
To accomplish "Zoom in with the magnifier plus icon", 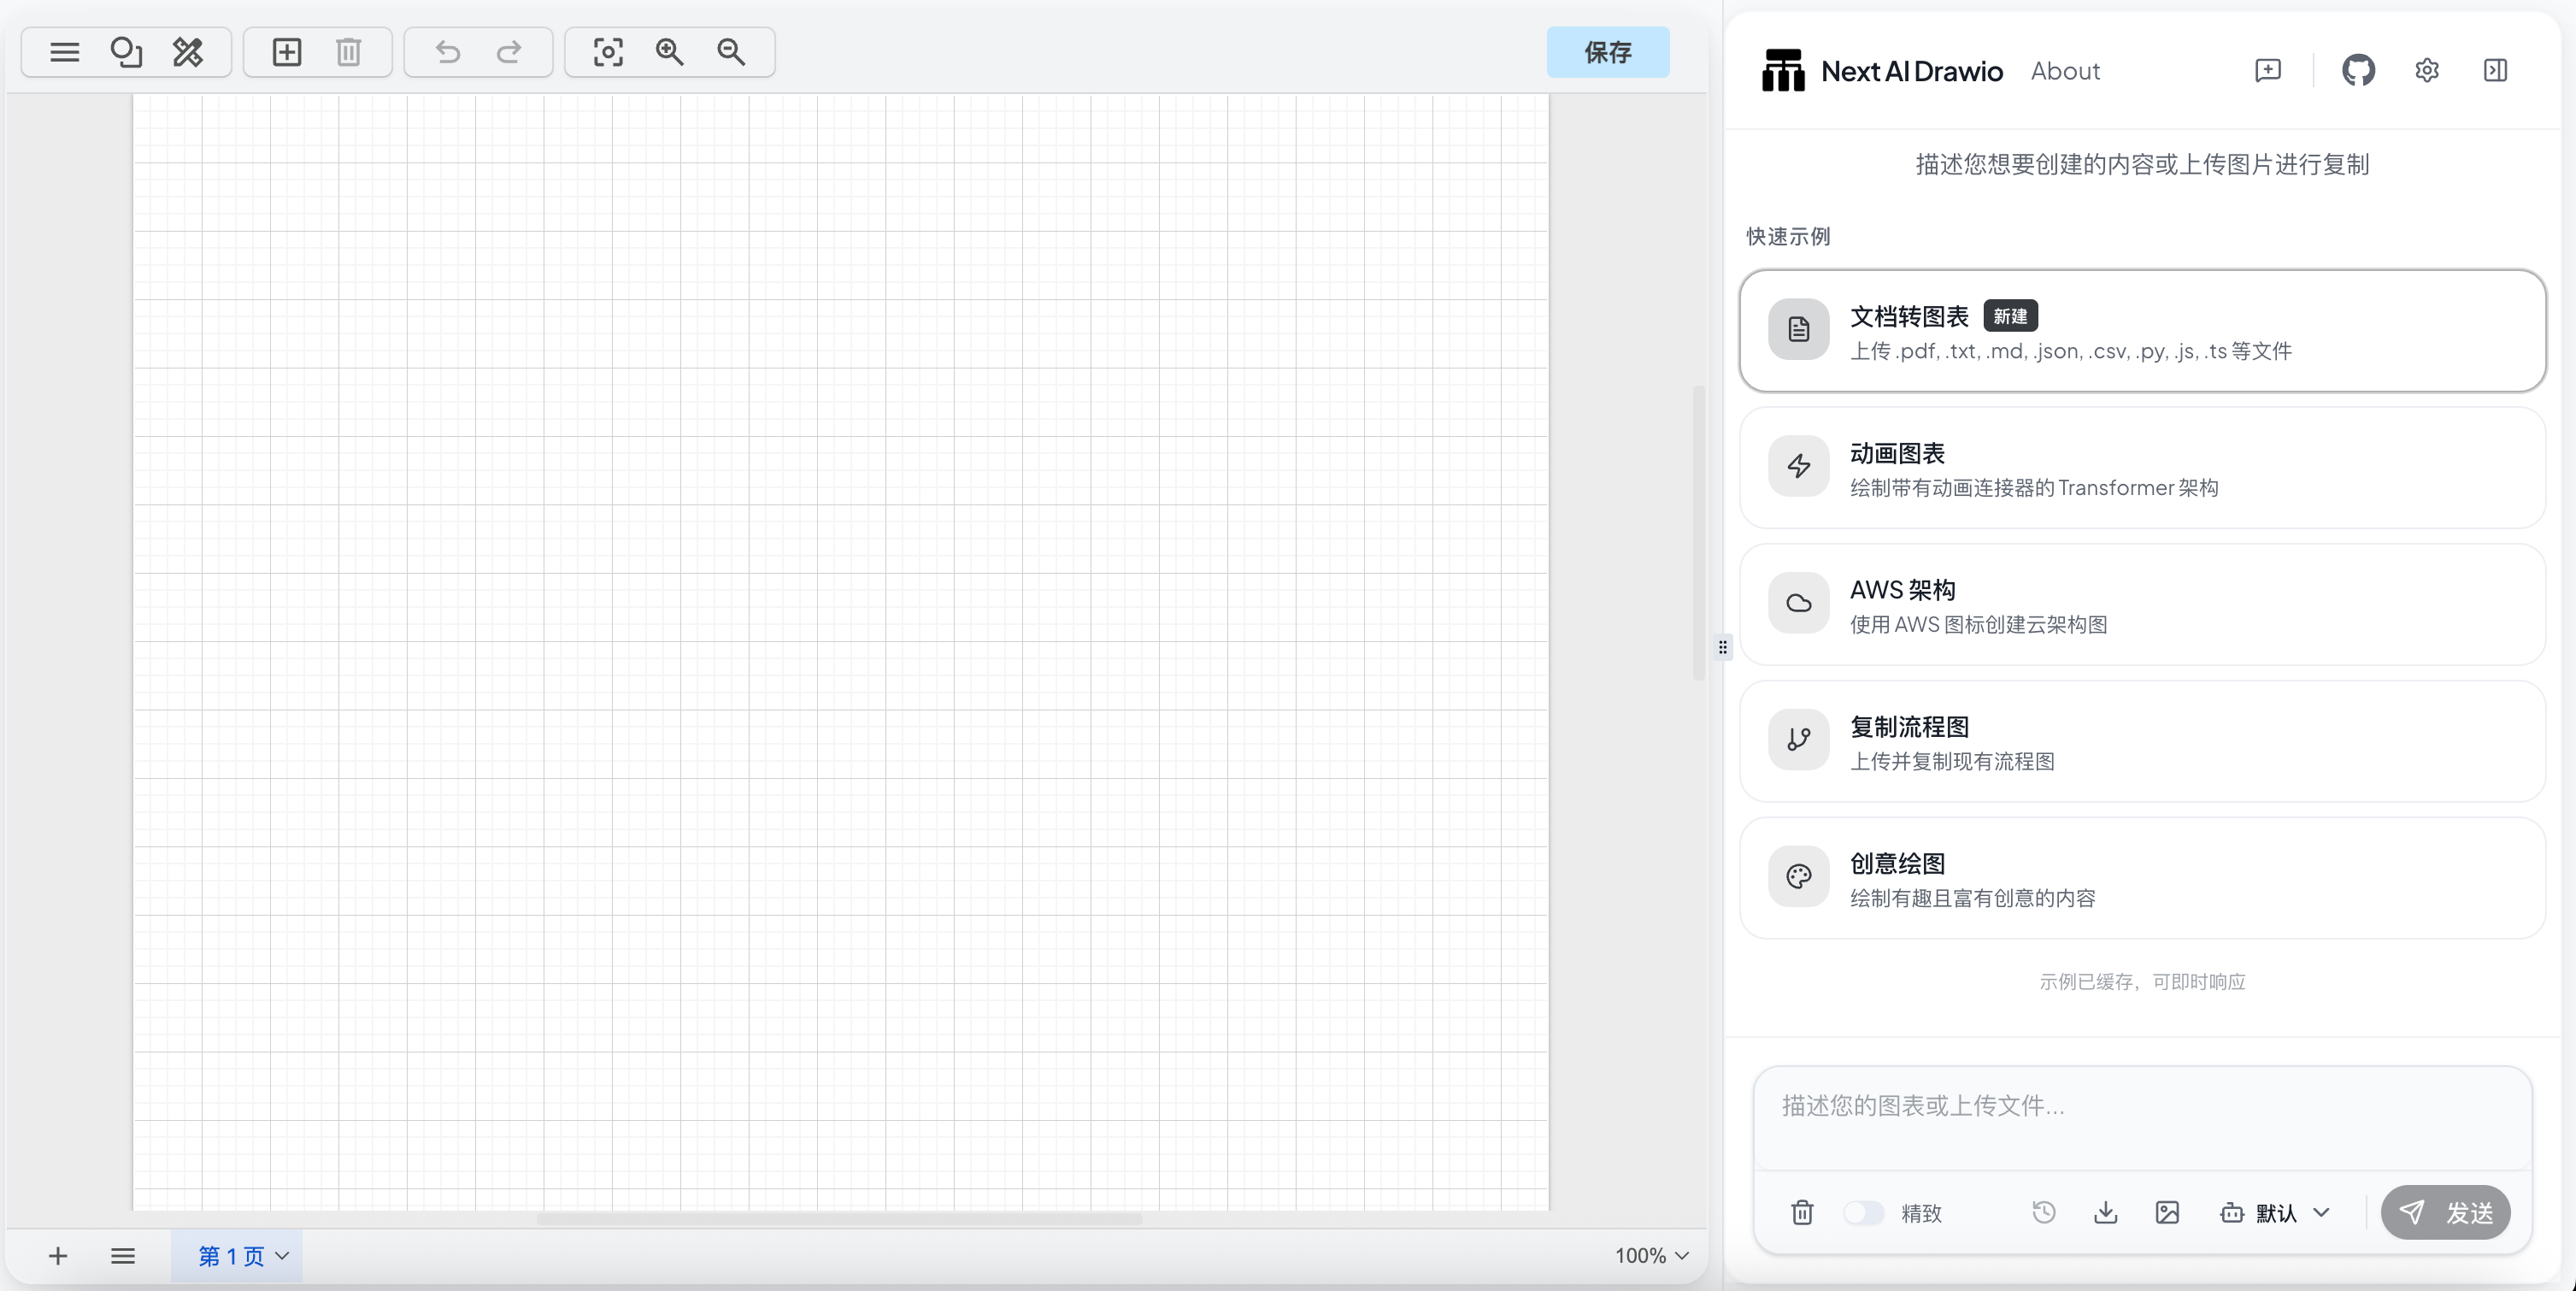I will pyautogui.click(x=670, y=52).
